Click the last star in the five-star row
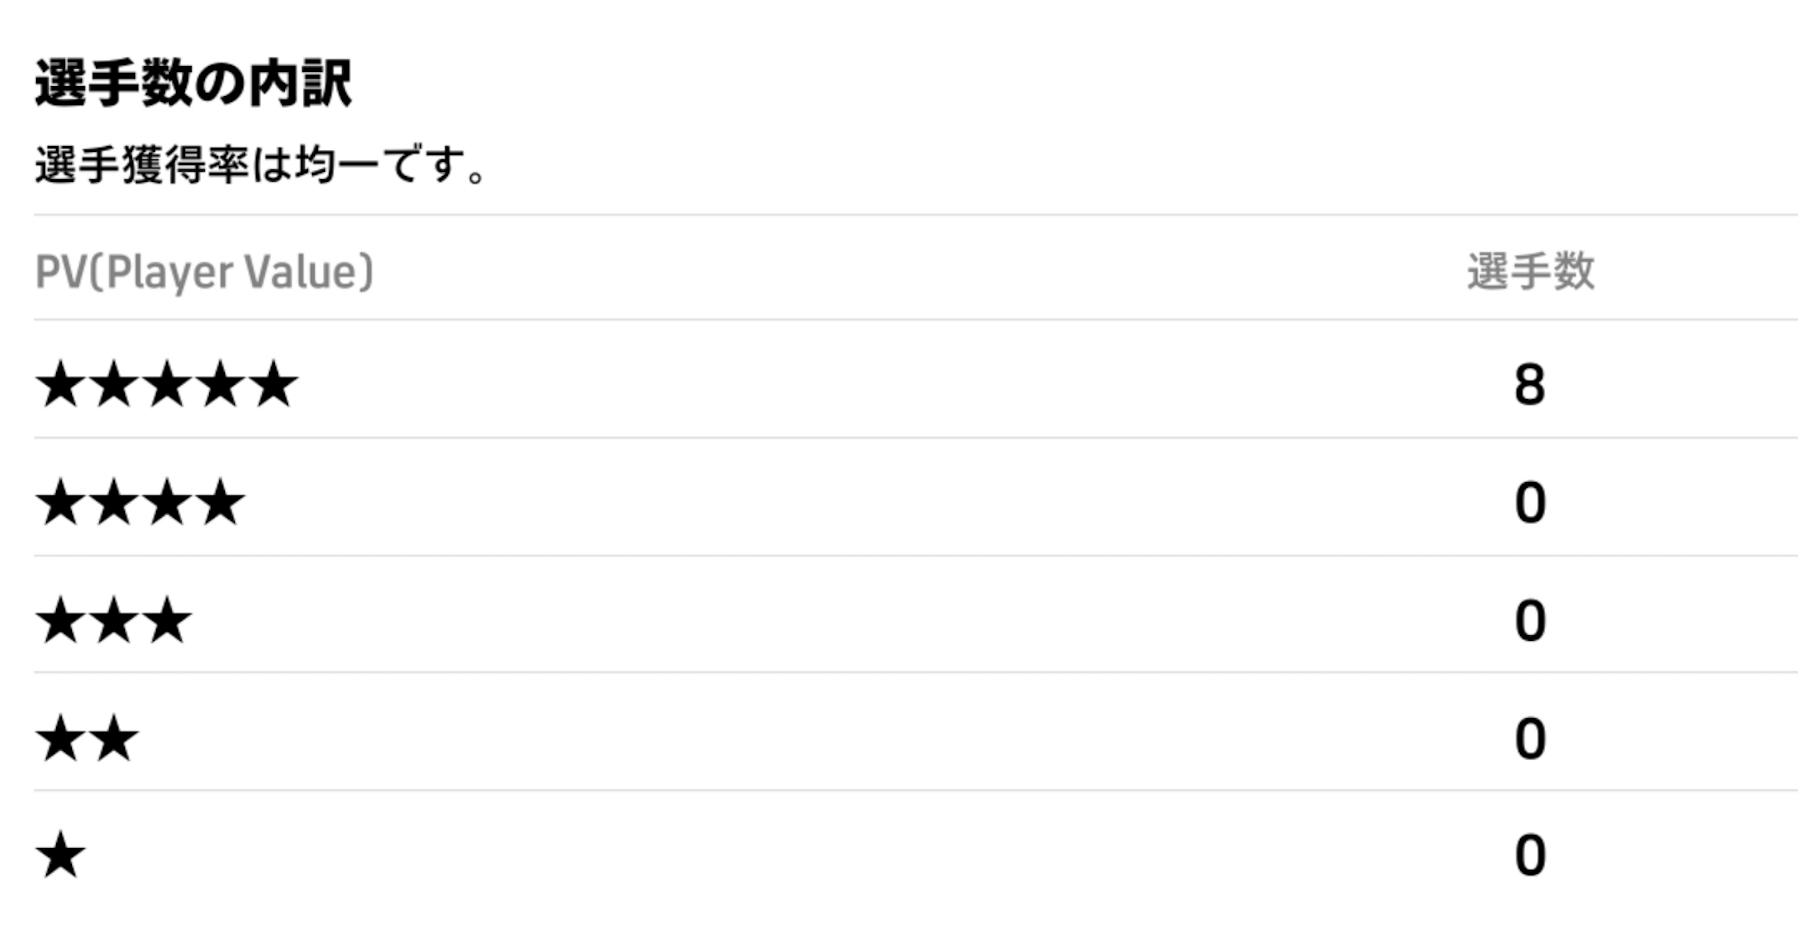 point(273,385)
